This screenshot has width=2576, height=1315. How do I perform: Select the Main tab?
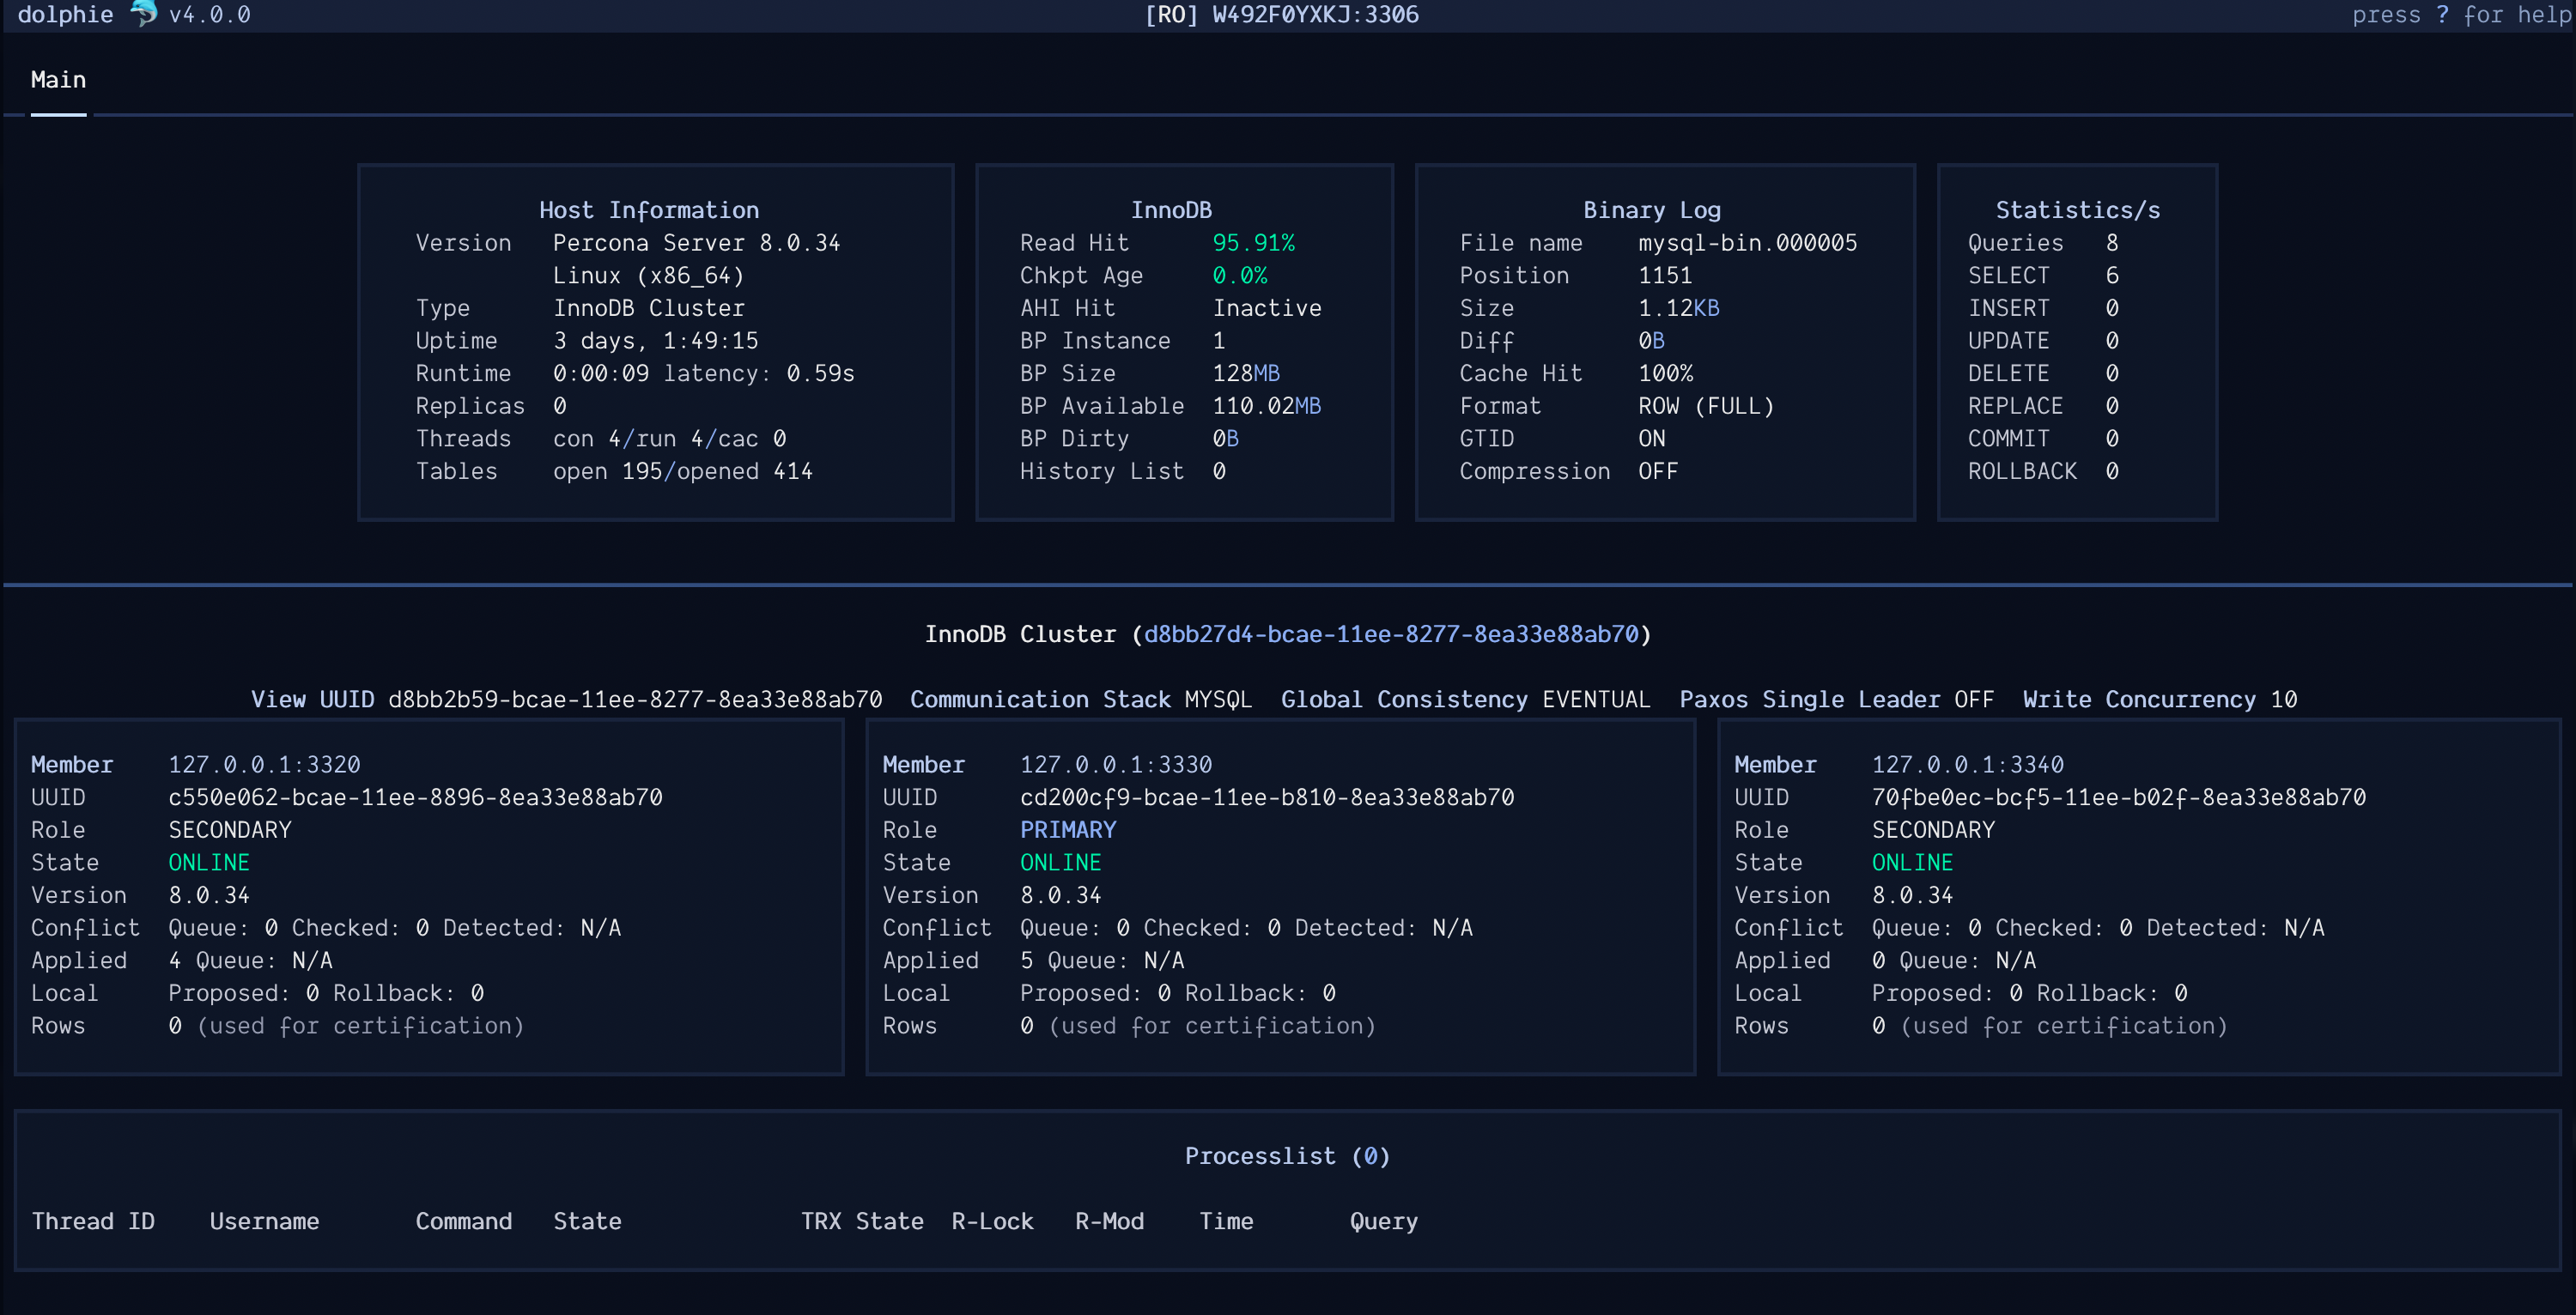click(58, 79)
